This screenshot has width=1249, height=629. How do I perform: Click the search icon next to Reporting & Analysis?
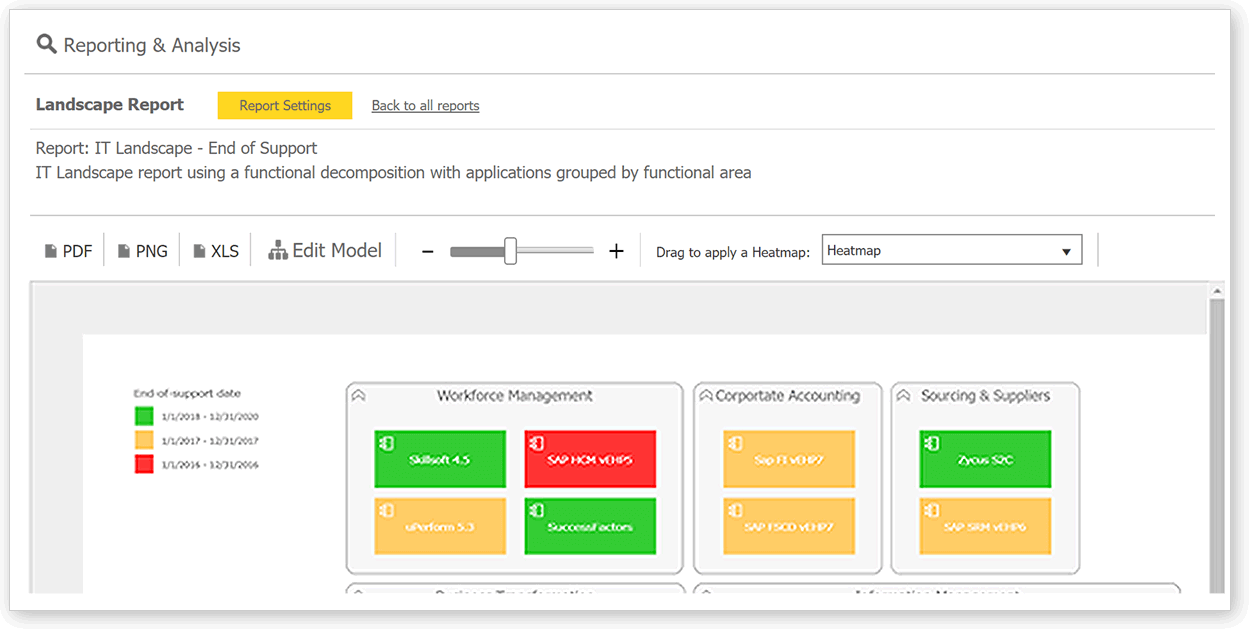46,44
